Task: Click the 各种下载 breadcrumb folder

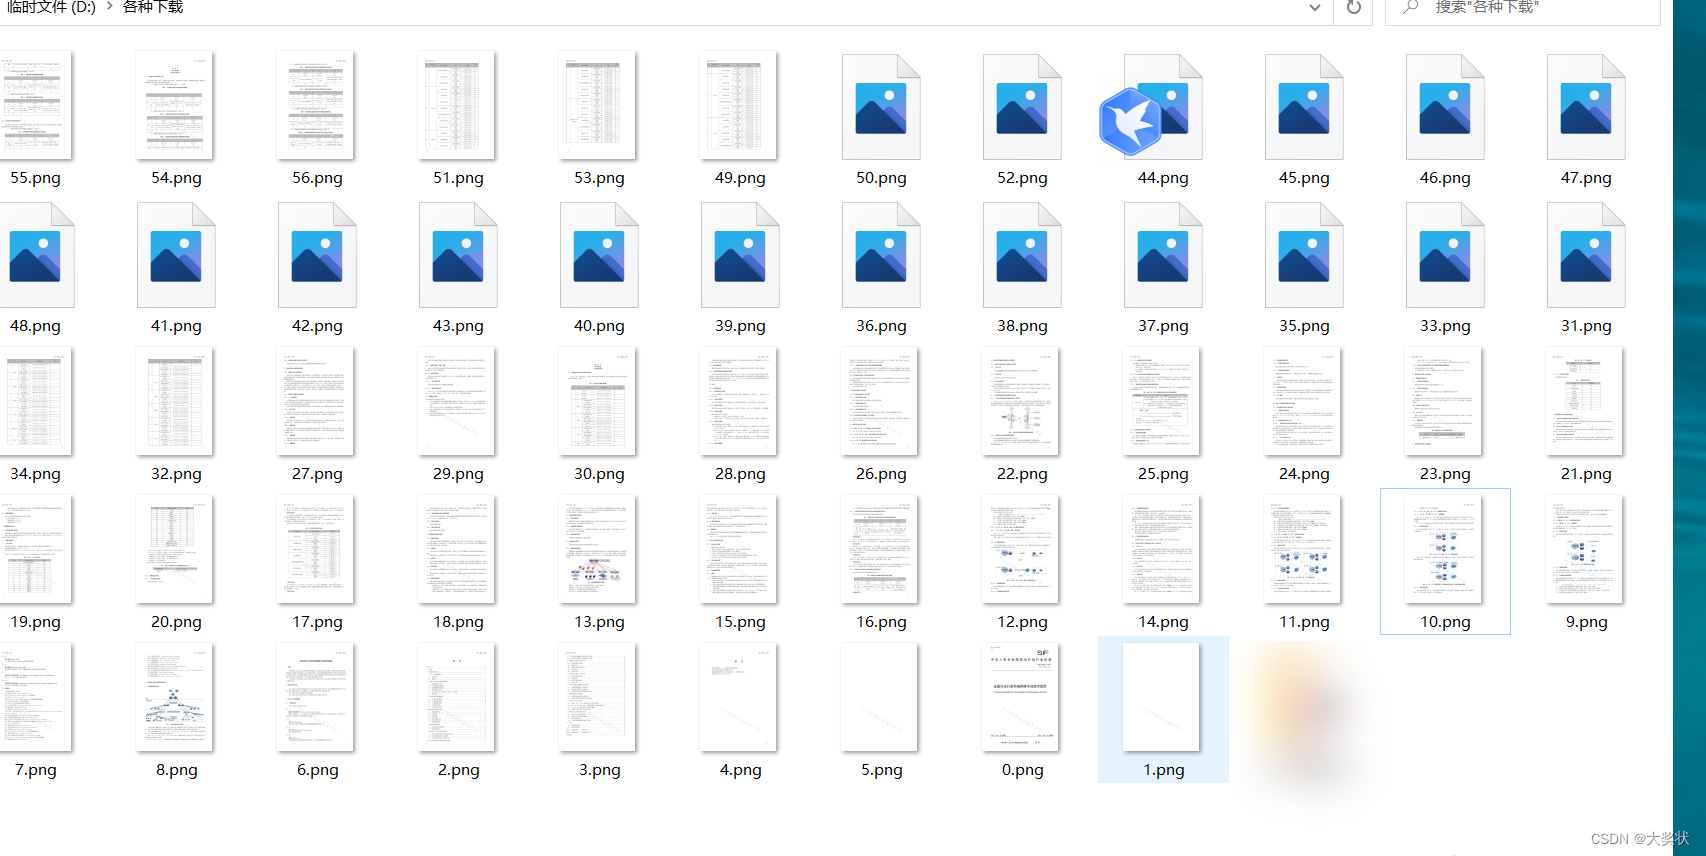Action: (153, 6)
